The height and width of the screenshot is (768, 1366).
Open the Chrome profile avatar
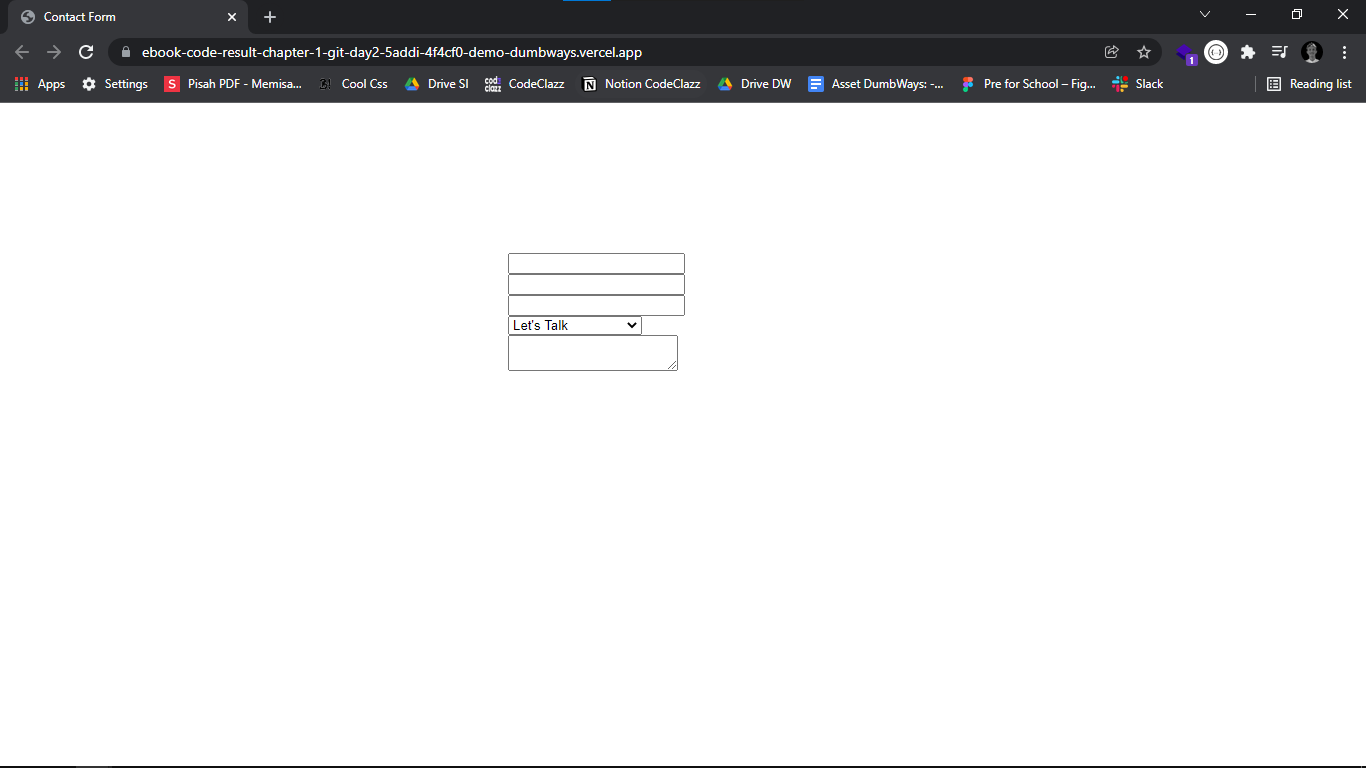[1312, 52]
